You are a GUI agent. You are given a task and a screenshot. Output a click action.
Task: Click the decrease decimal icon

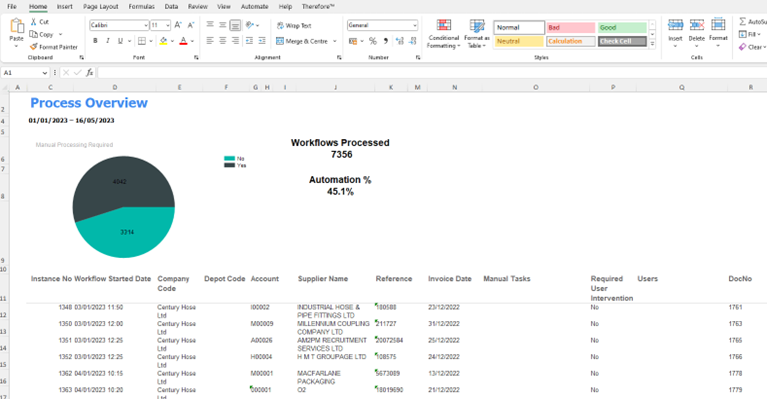coord(412,41)
